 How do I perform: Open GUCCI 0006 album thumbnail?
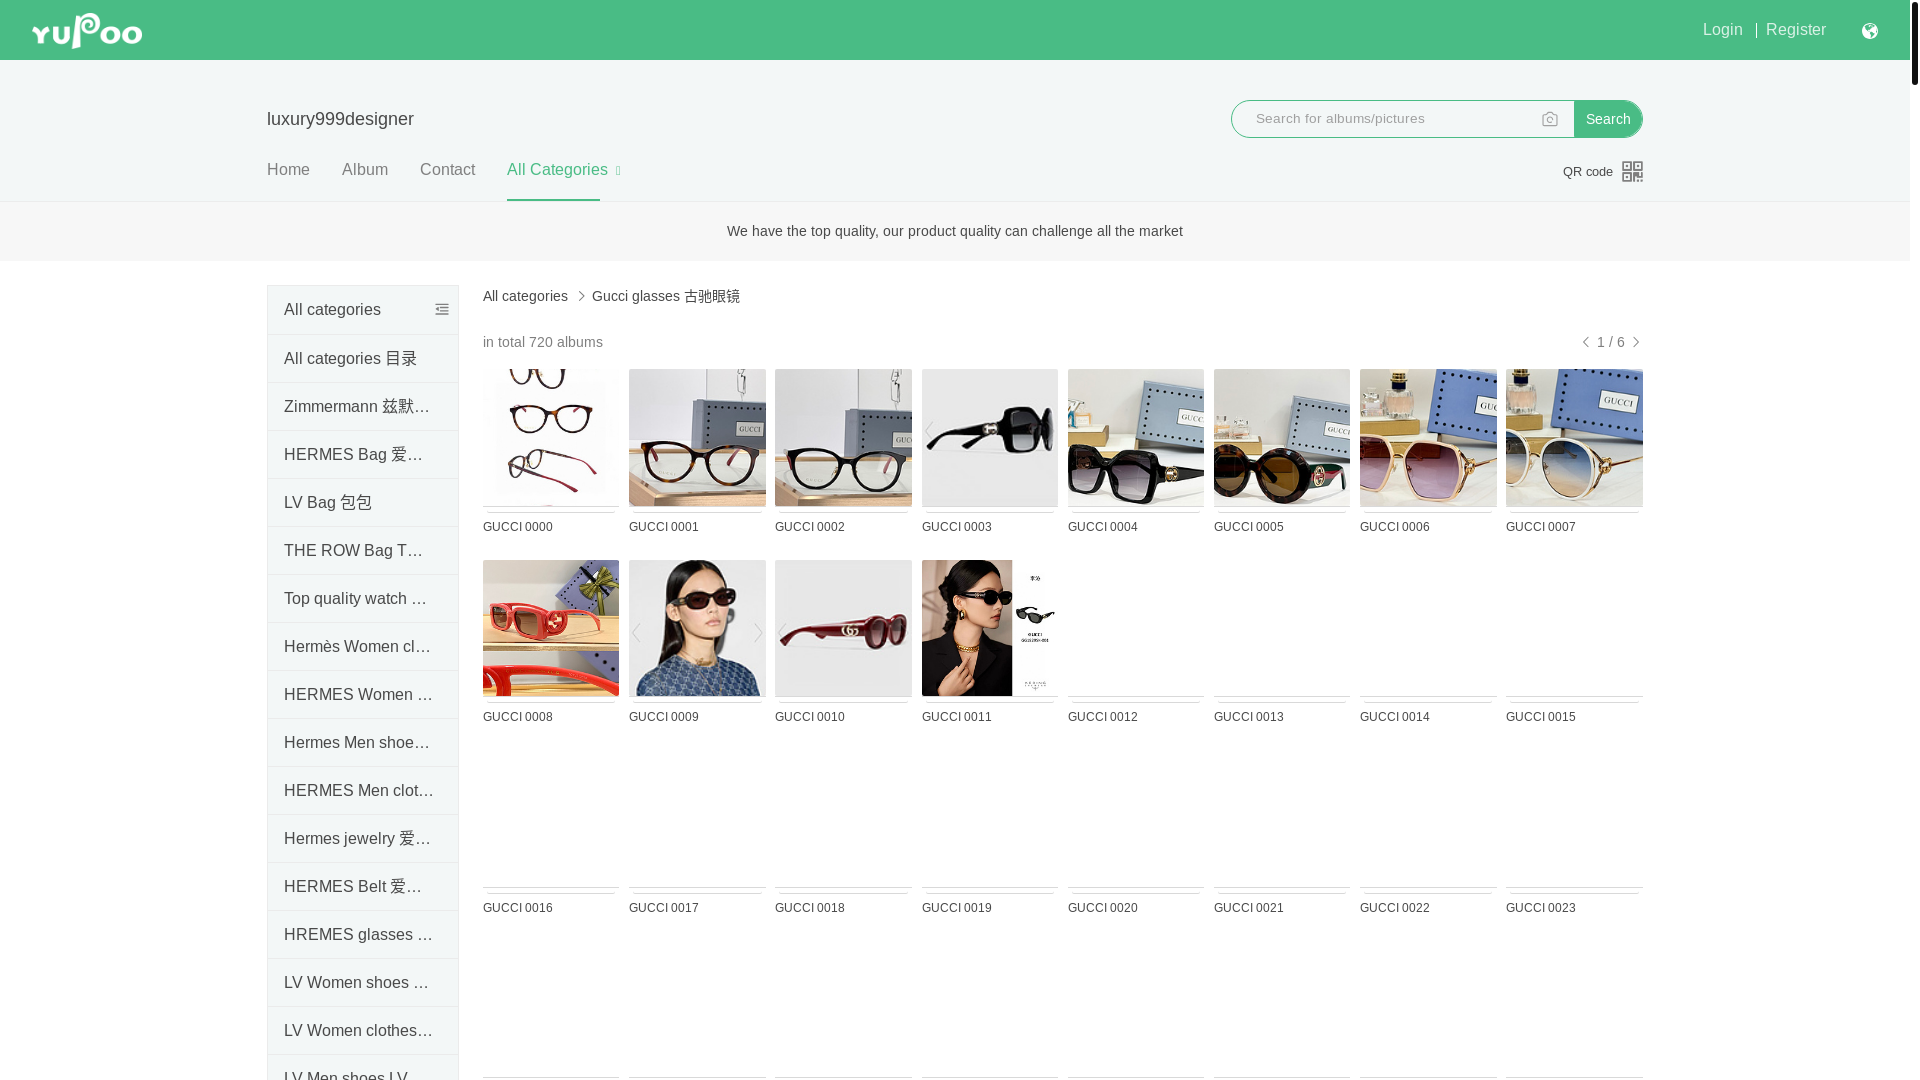(x=1428, y=437)
